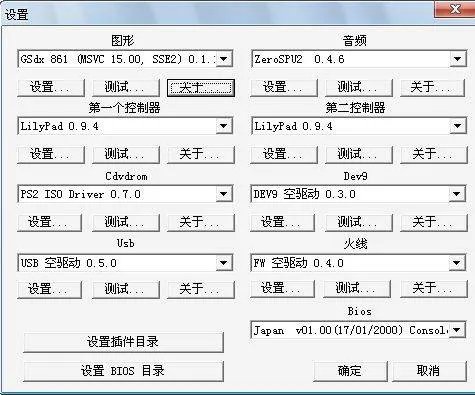The height and width of the screenshot is (395, 475).
Task: Click 设置 button under 图形
Action: click(51, 87)
